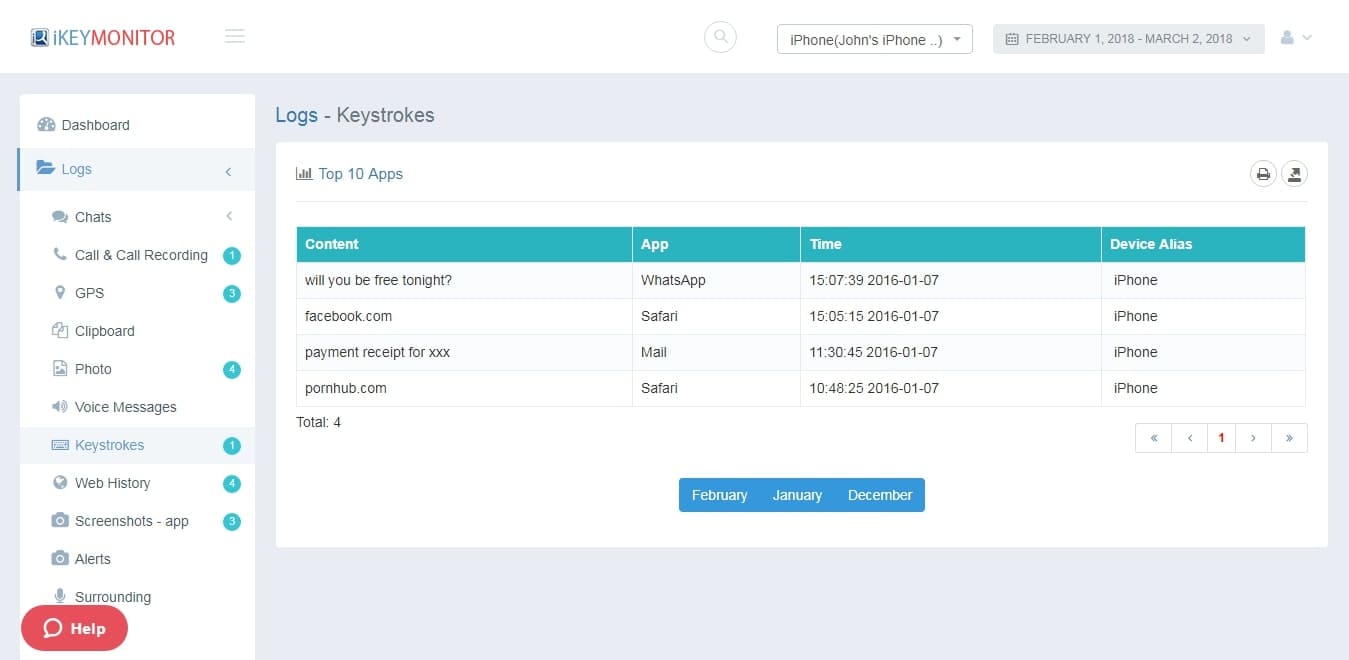Screen dimensions: 1349x660
Task: Go to next page
Action: click(x=1254, y=438)
